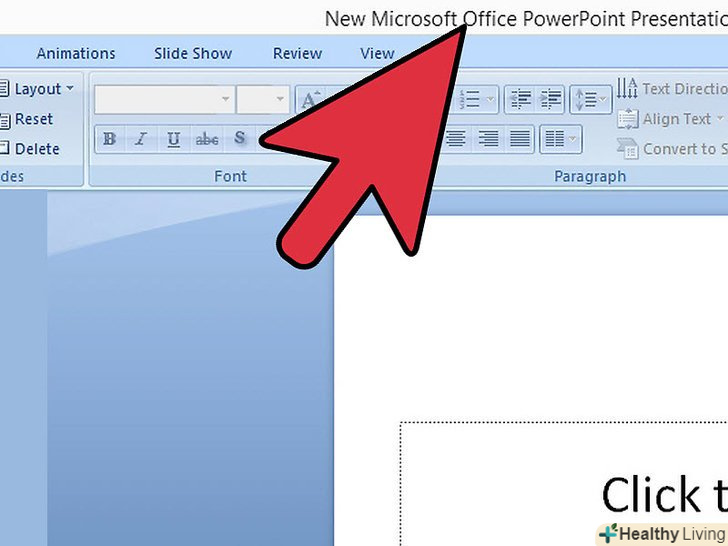The image size is (728, 546).
Task: Click Decrease List Level icon
Action: (x=520, y=99)
